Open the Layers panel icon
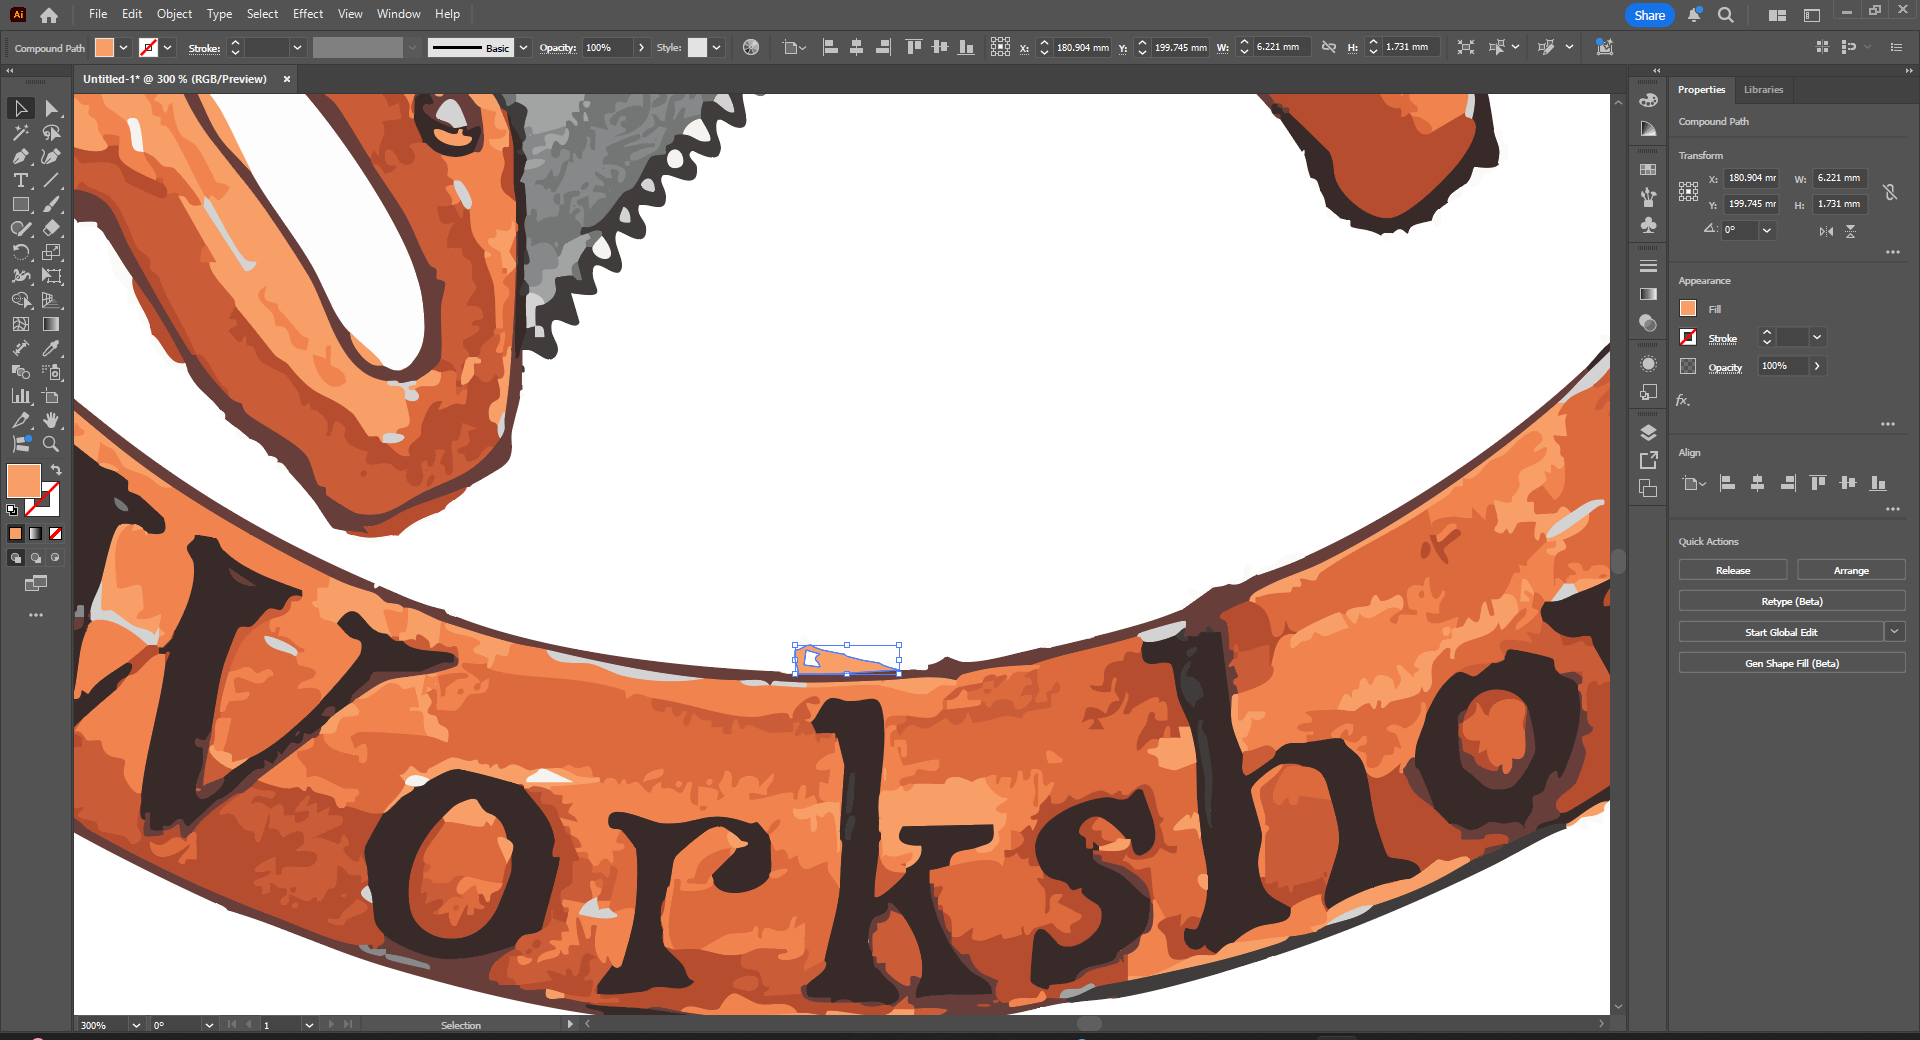 1649,433
